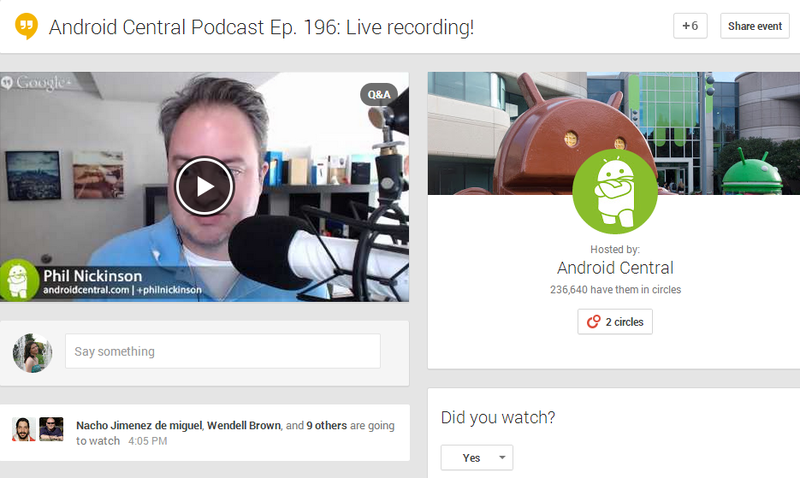Click the red circles icon
Image resolution: width=800 pixels, height=478 pixels.
593,321
